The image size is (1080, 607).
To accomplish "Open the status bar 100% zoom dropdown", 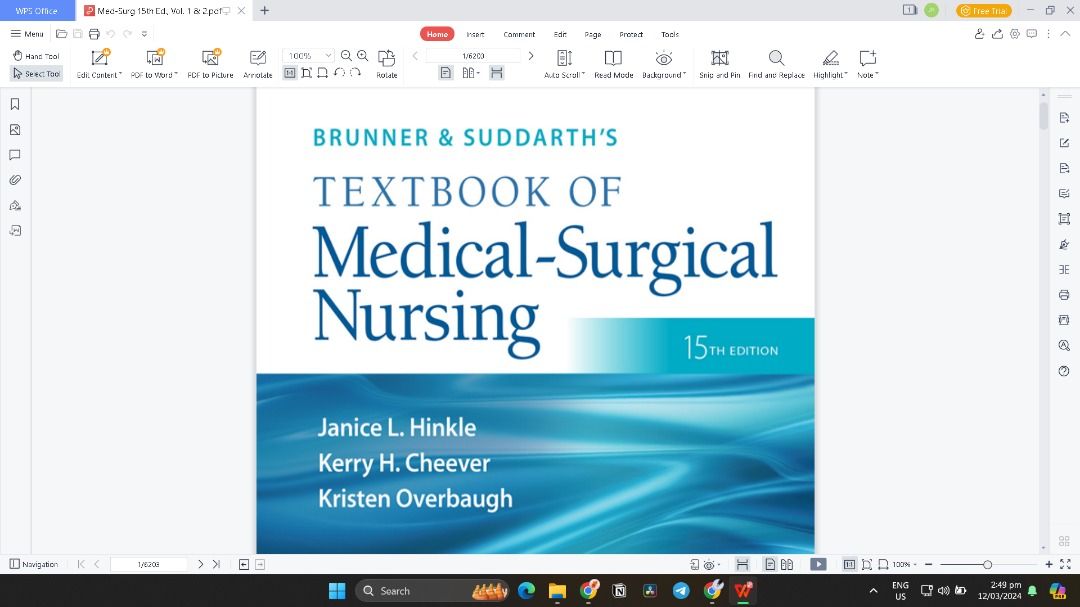I will coord(904,564).
